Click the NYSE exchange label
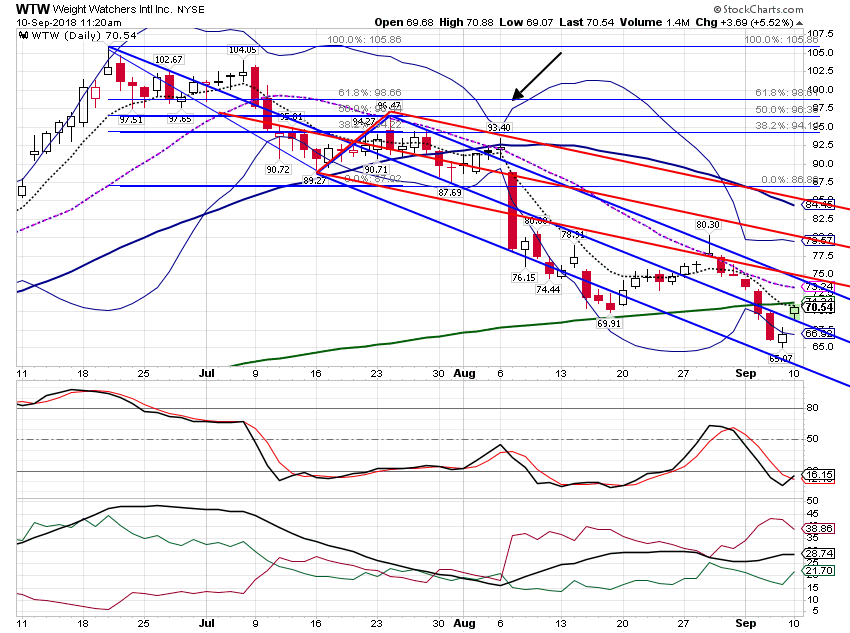The height and width of the screenshot is (633, 850). [190, 10]
